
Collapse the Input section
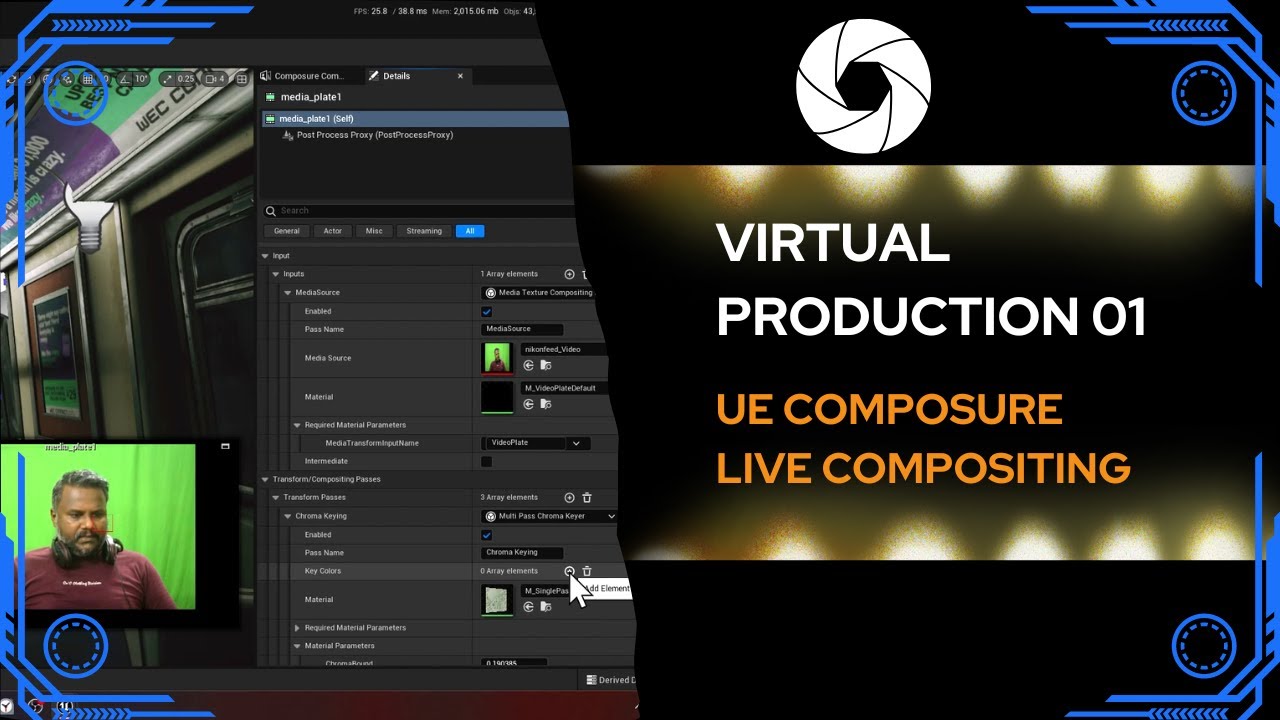(x=266, y=256)
